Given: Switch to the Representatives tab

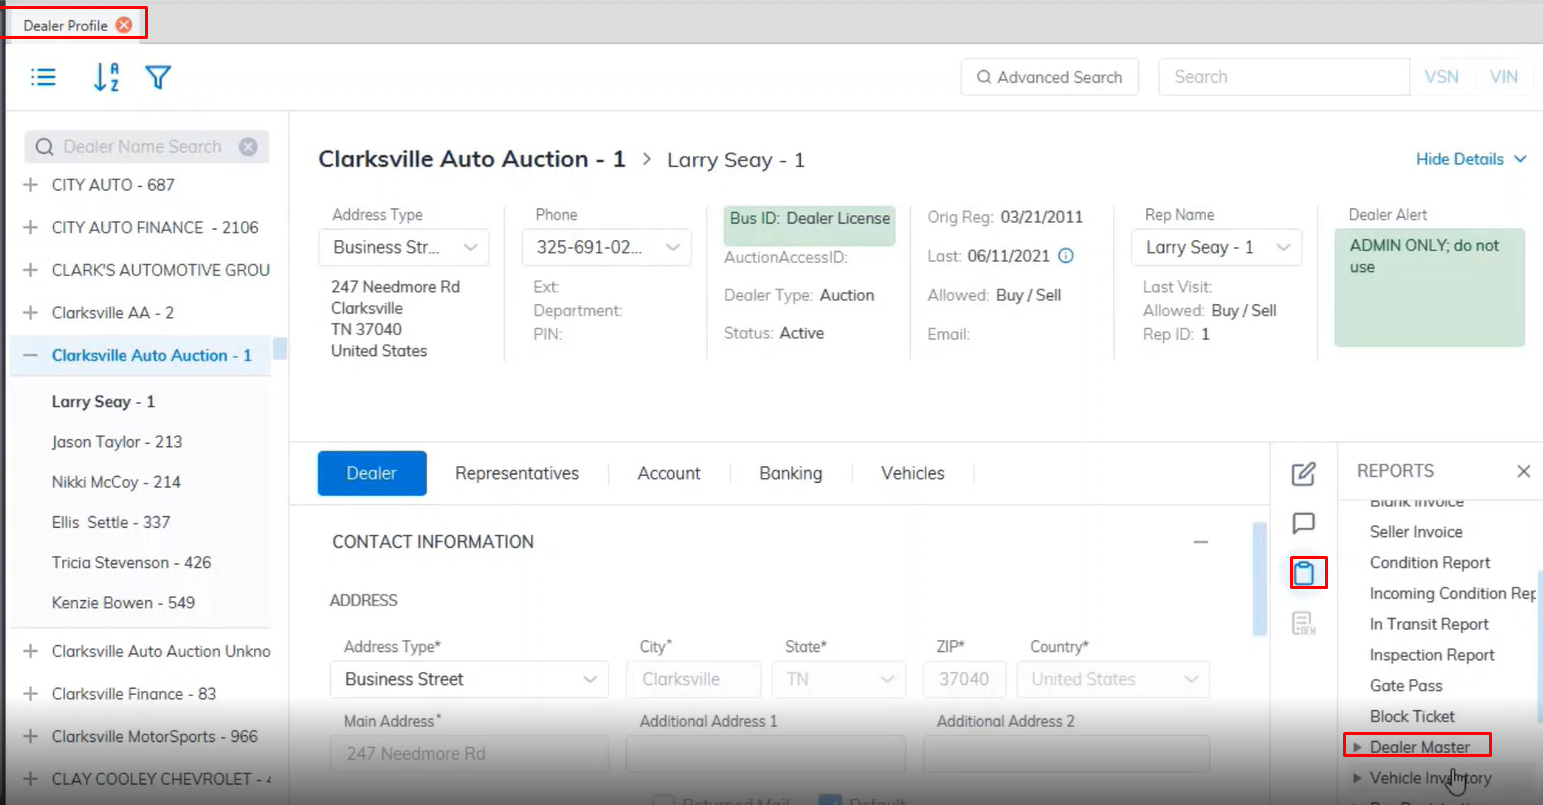Looking at the screenshot, I should click(516, 474).
